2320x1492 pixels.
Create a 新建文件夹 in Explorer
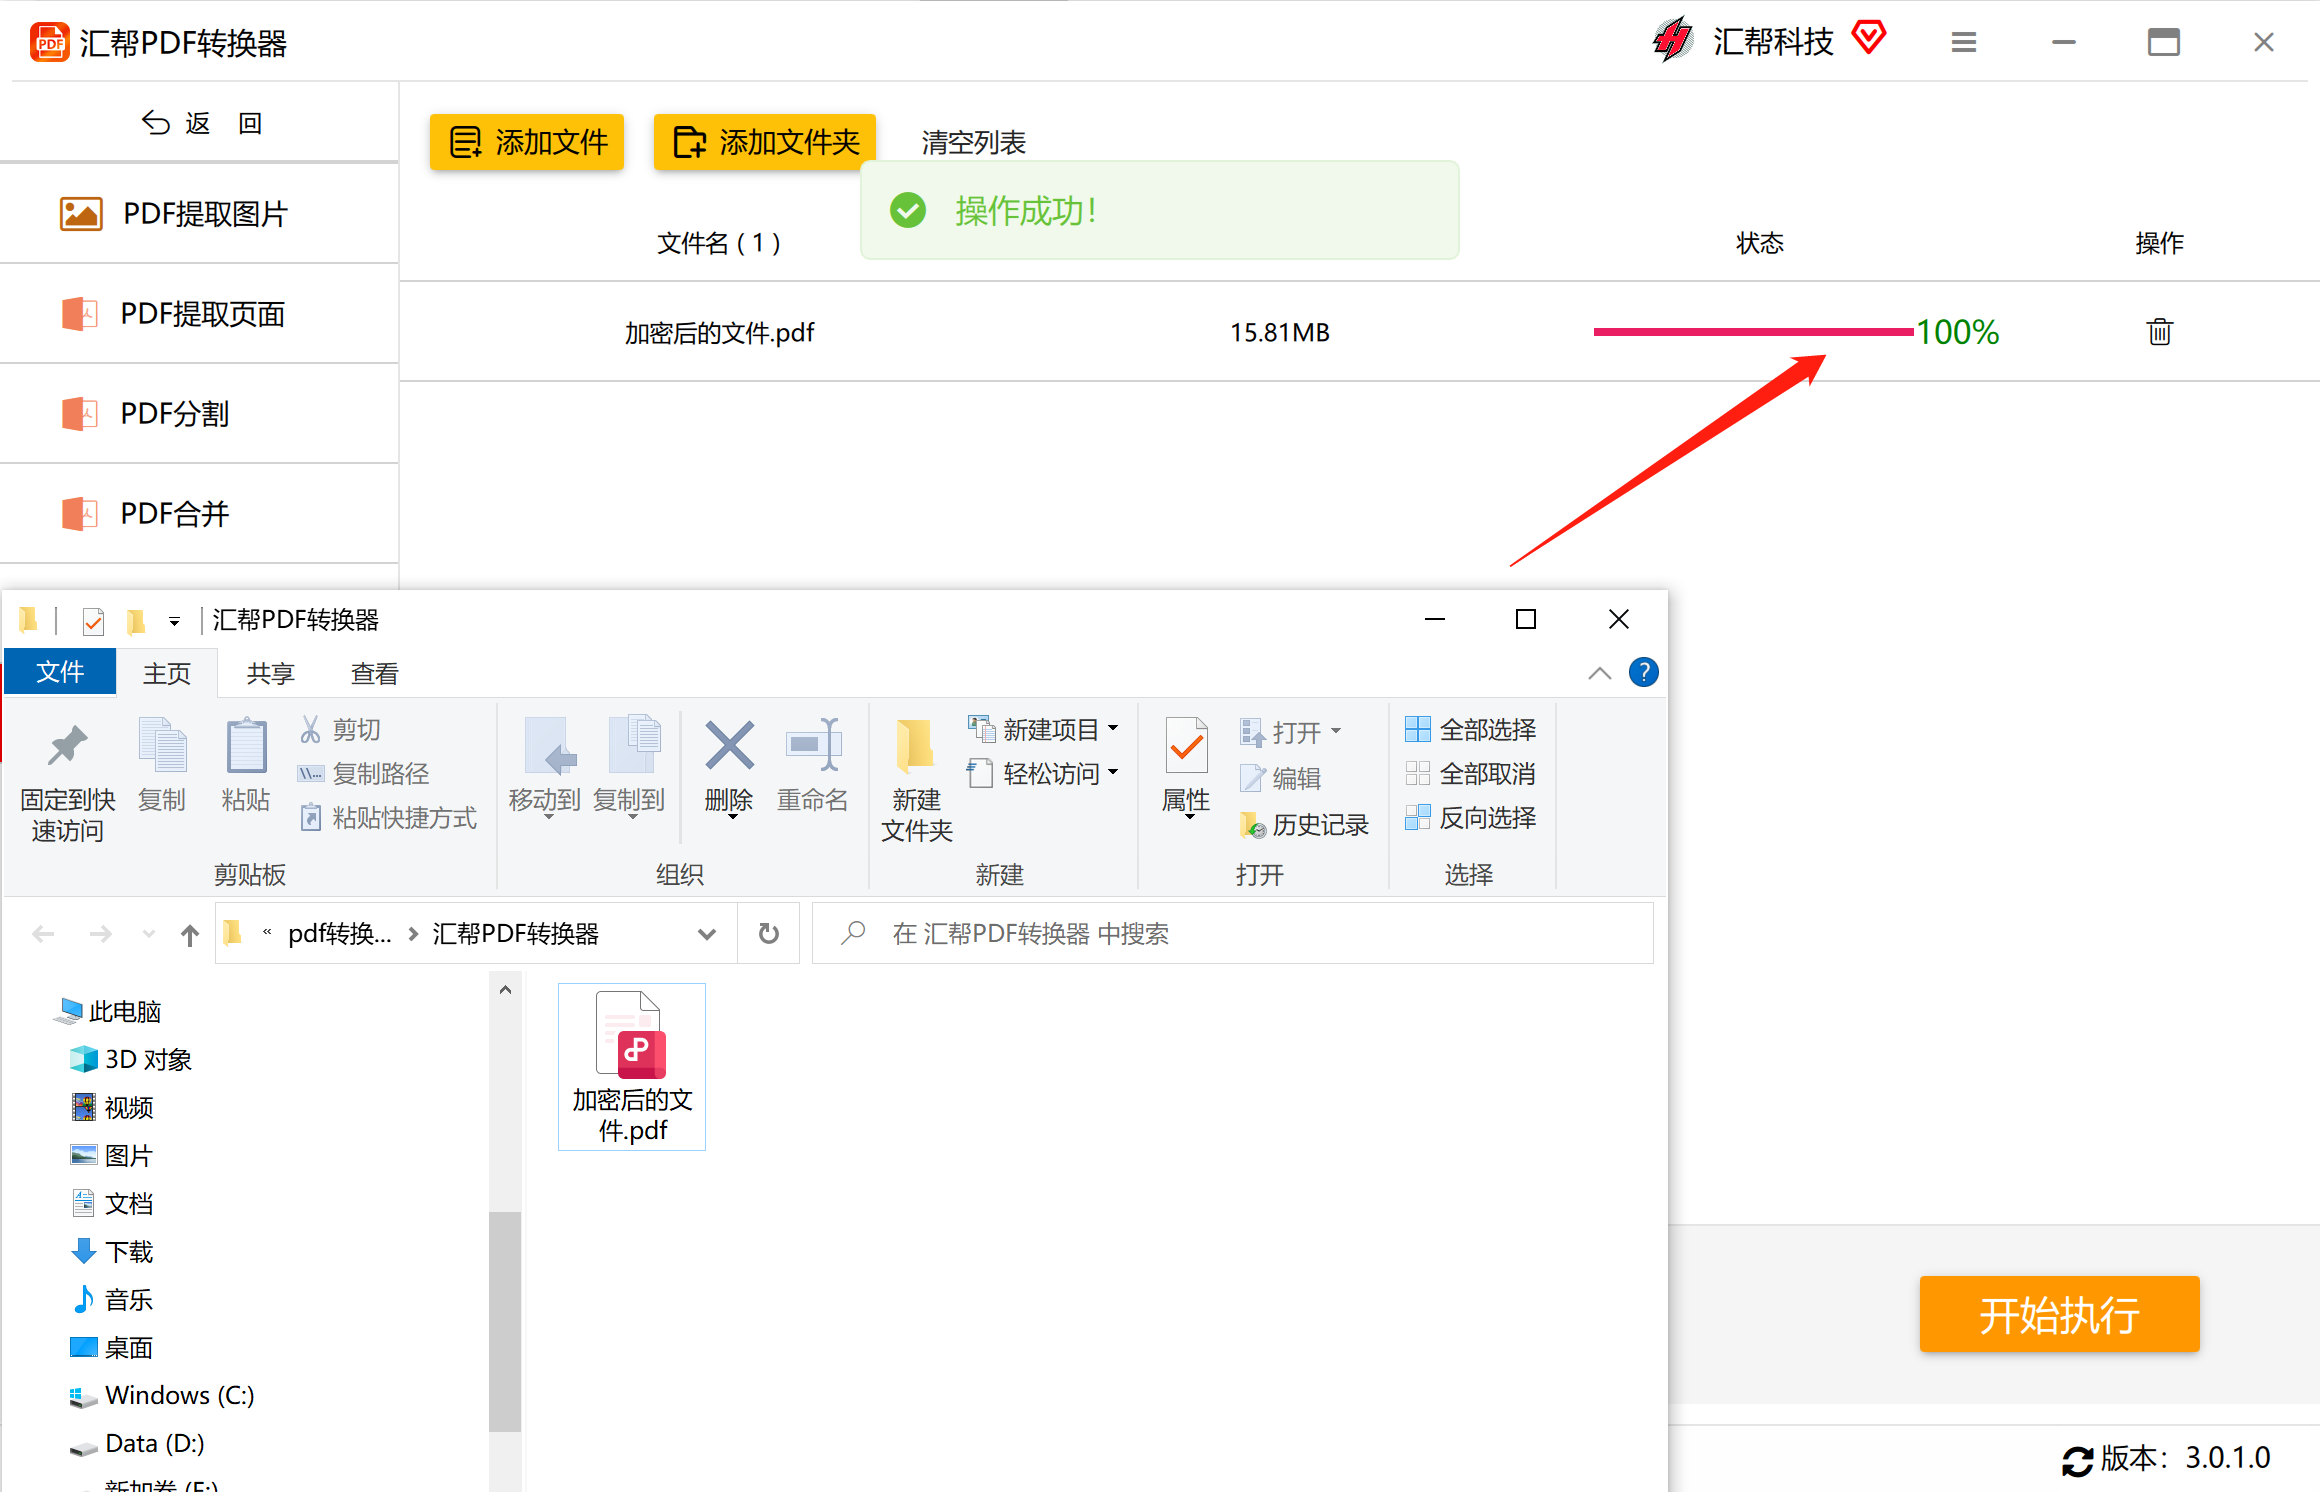pos(917,781)
